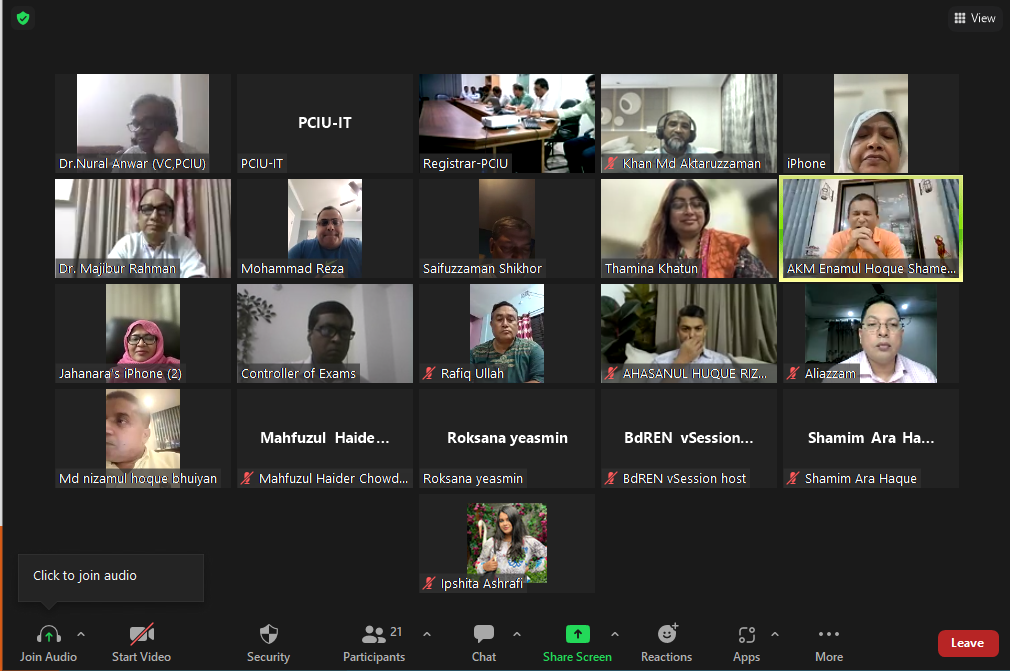Expand share options caret beside Share Screen
Image resolution: width=1010 pixels, height=671 pixels.
click(615, 634)
